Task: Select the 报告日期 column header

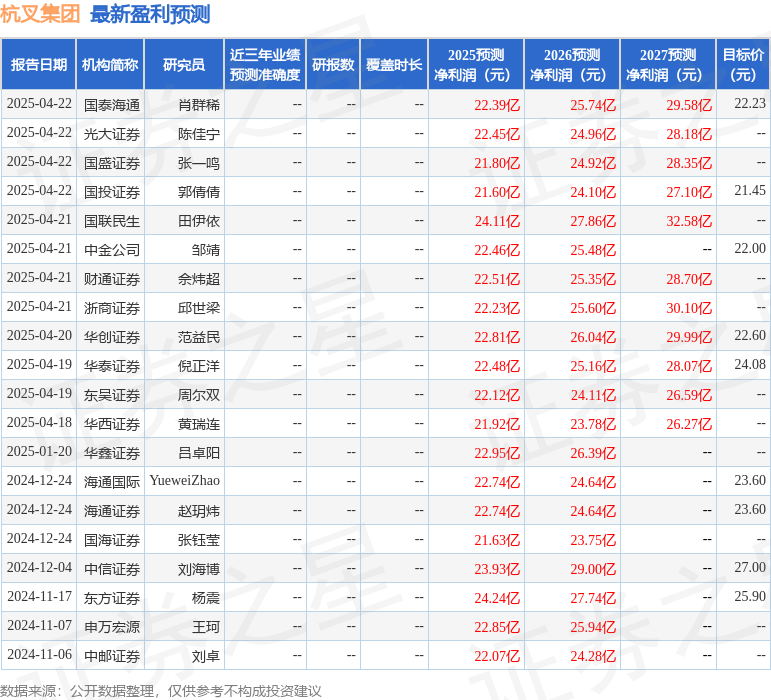Action: (x=39, y=64)
